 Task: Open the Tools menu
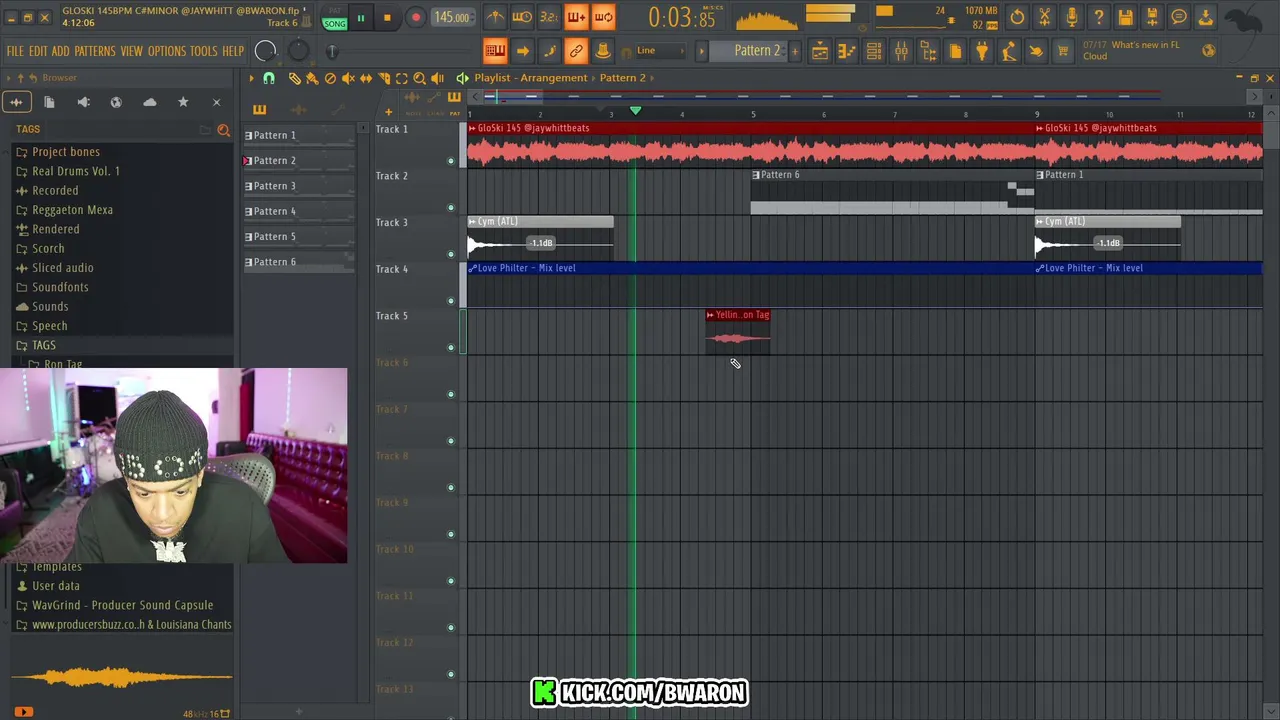[x=204, y=51]
